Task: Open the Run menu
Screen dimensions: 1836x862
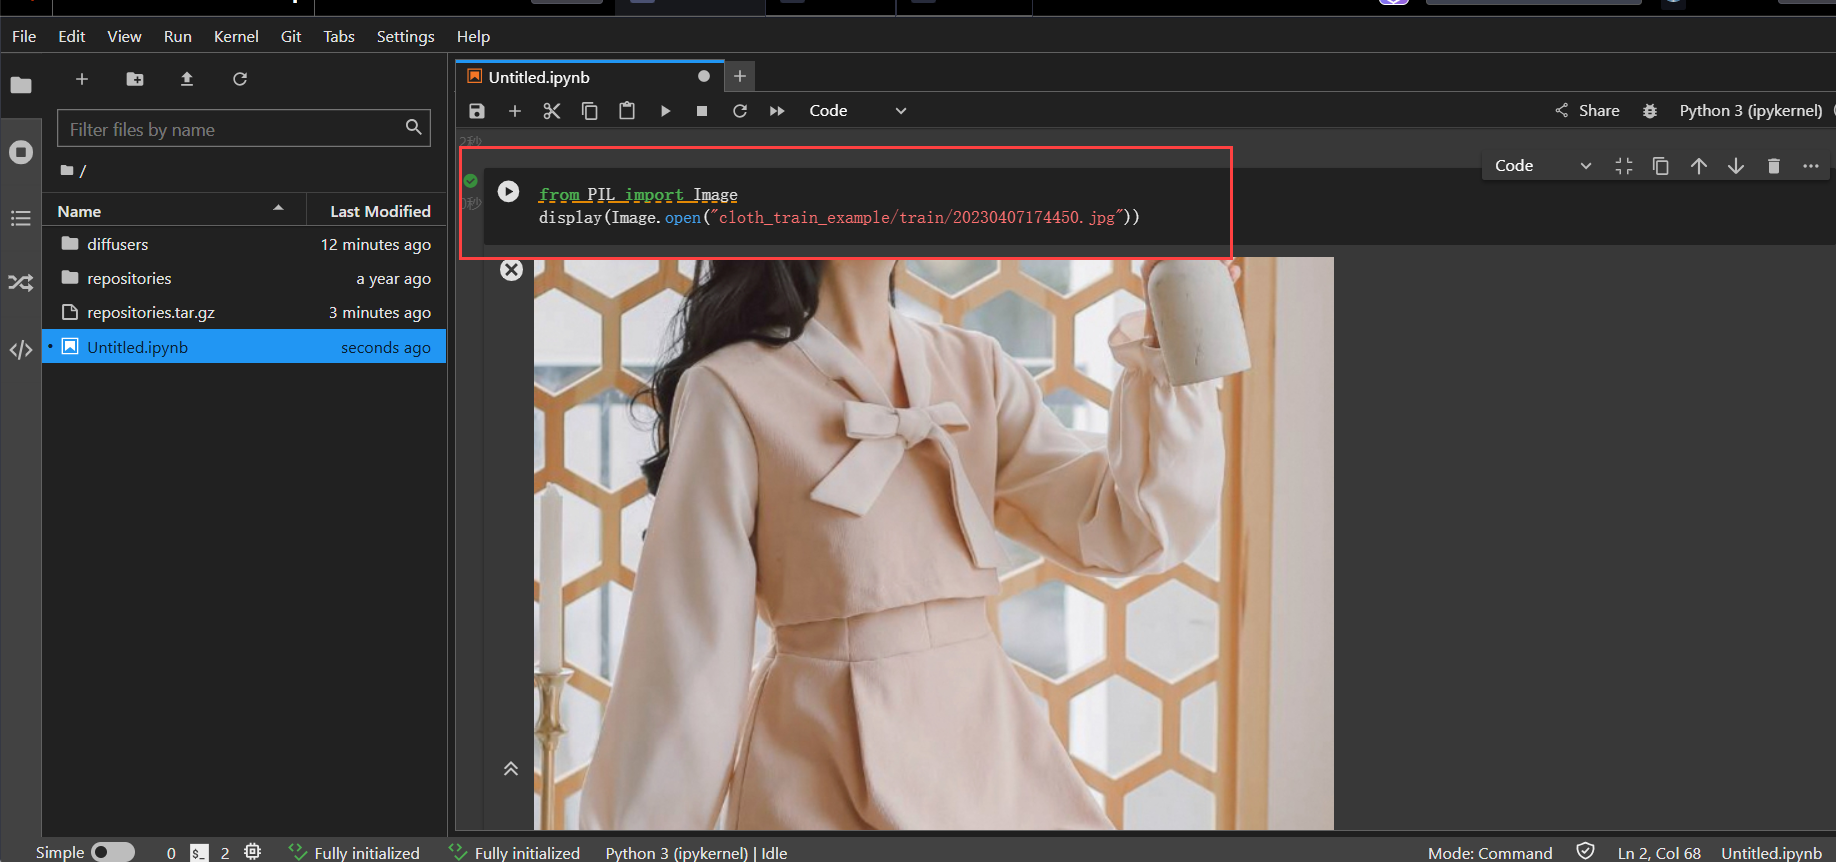Action: pos(178,36)
